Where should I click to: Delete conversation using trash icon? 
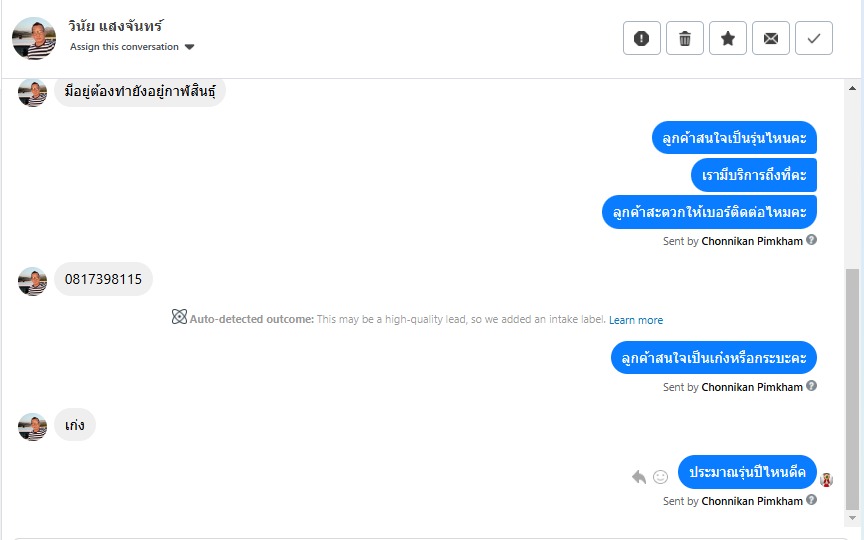click(x=684, y=38)
